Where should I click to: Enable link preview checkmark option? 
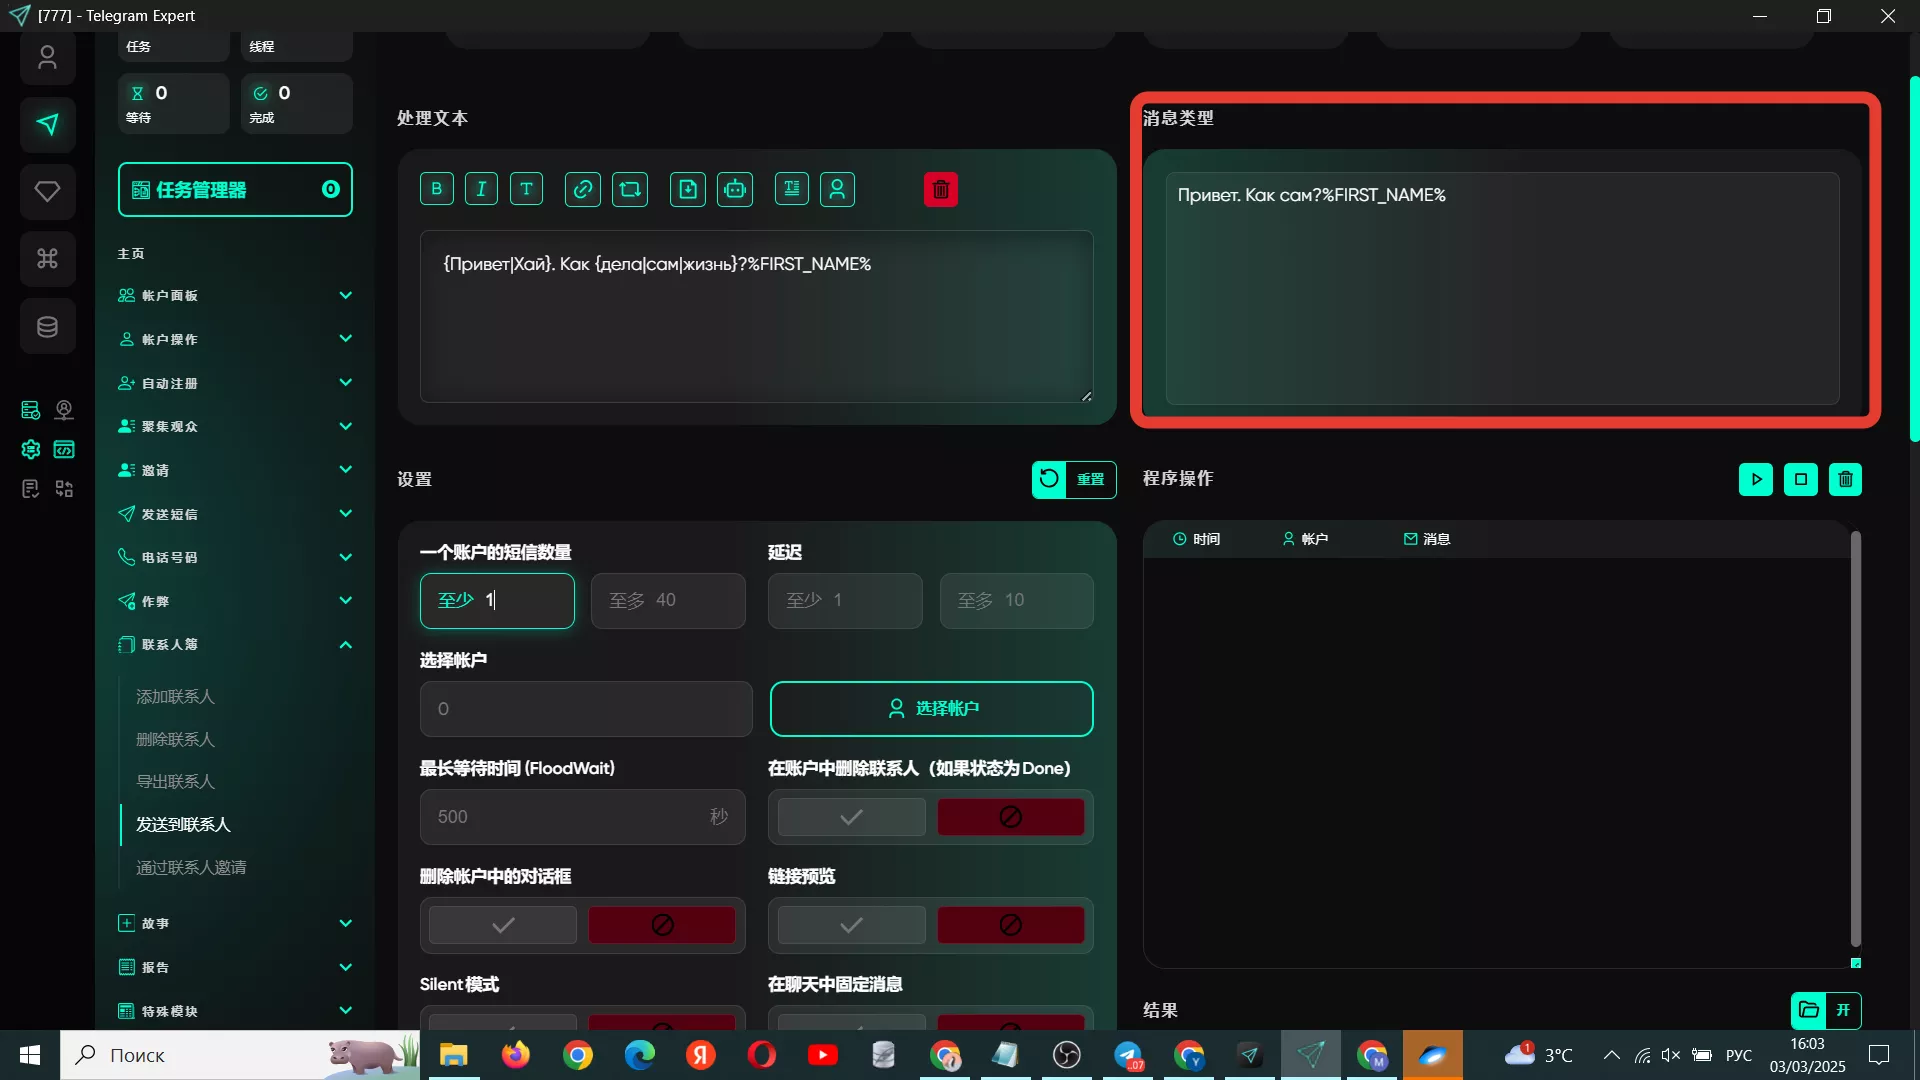coord(851,925)
